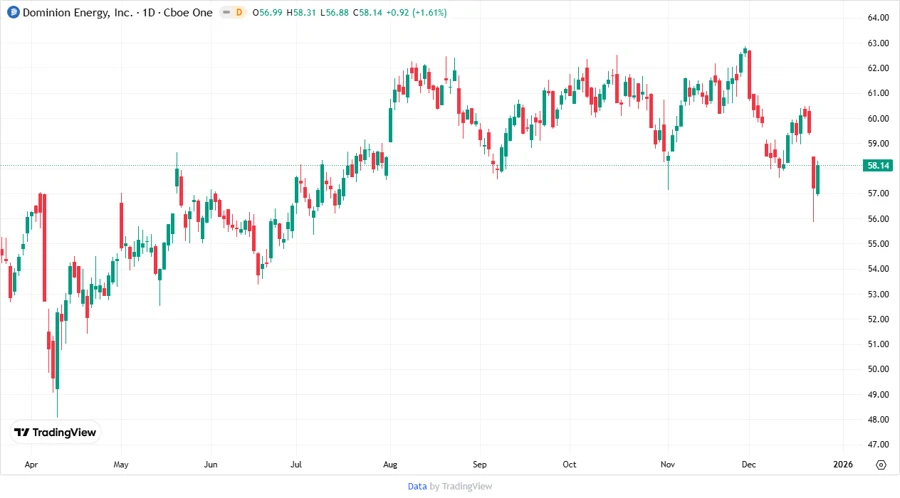Open the Dominion Energy, Inc. symbol title
This screenshot has height=498, width=900.
pyautogui.click(x=77, y=12)
